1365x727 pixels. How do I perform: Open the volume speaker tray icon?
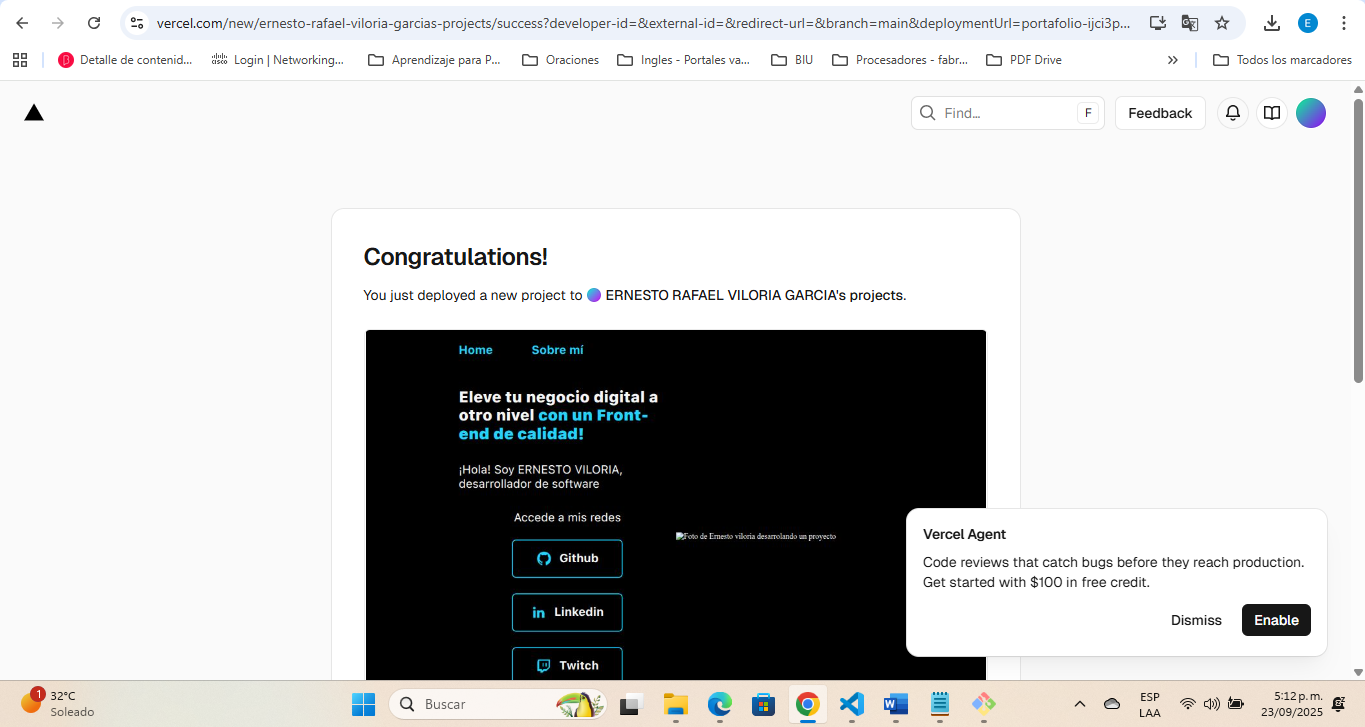(1212, 704)
